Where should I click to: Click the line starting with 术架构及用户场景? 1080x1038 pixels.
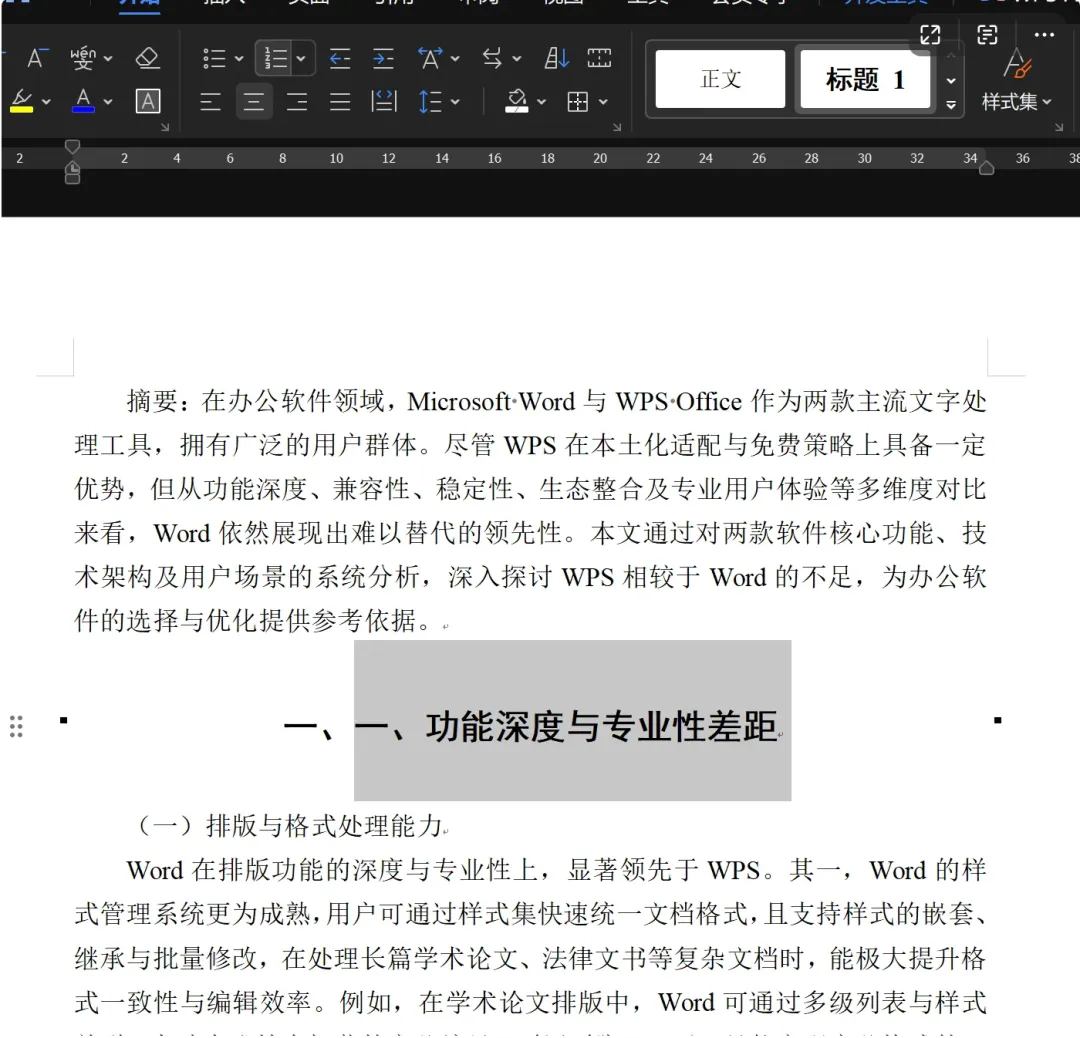click(530, 577)
